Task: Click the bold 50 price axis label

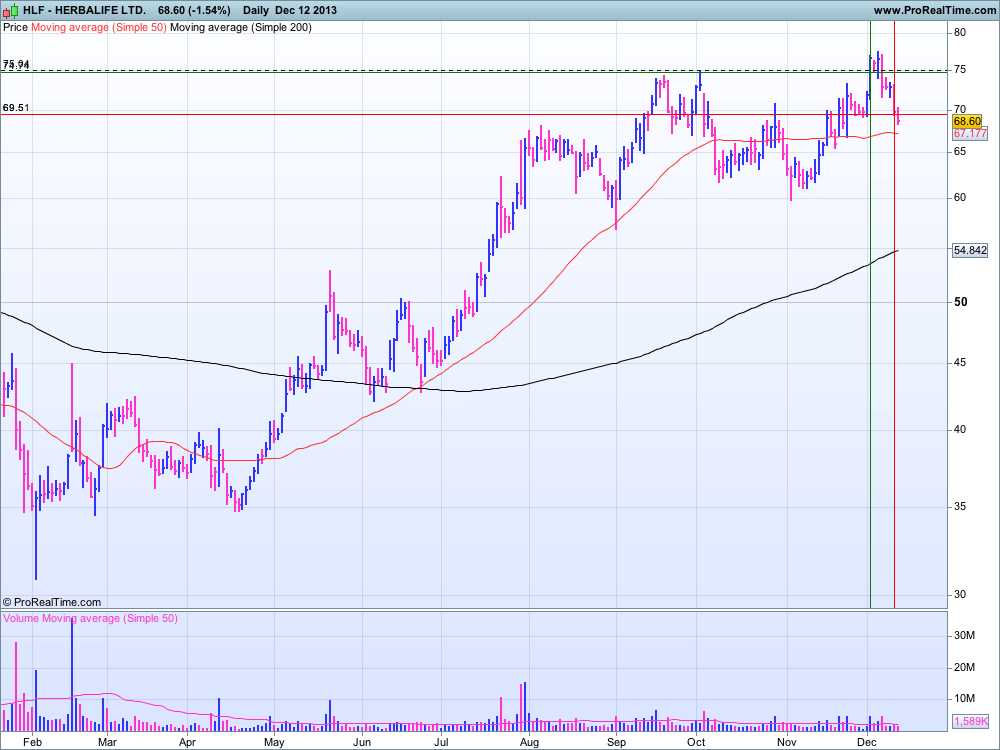Action: click(x=960, y=302)
